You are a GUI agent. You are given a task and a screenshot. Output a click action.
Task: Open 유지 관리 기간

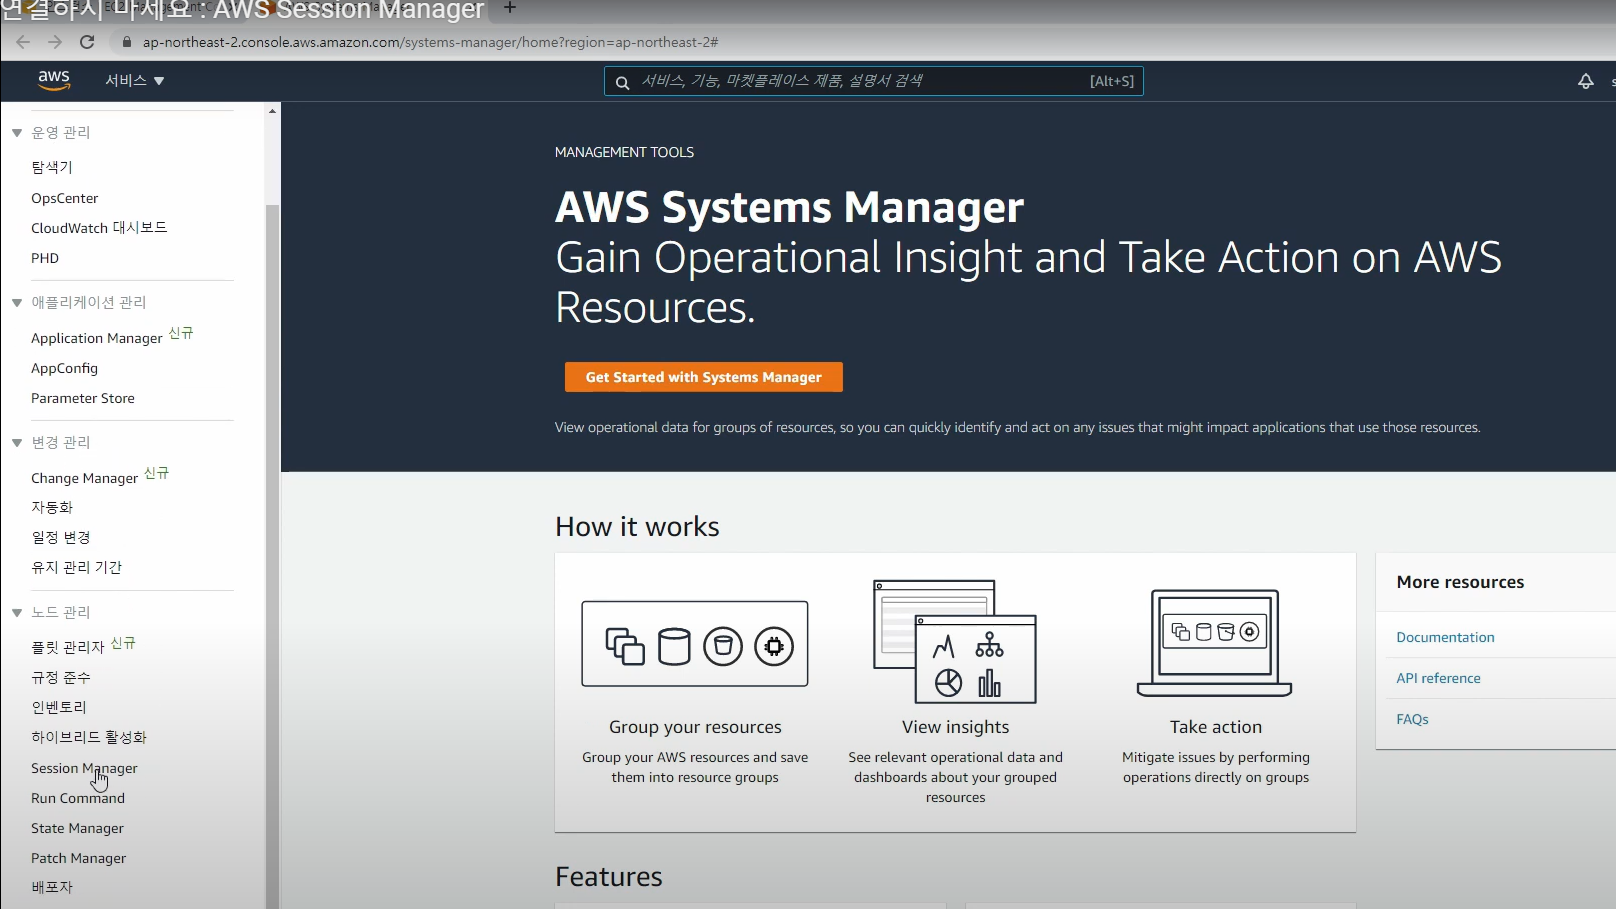coord(76,567)
